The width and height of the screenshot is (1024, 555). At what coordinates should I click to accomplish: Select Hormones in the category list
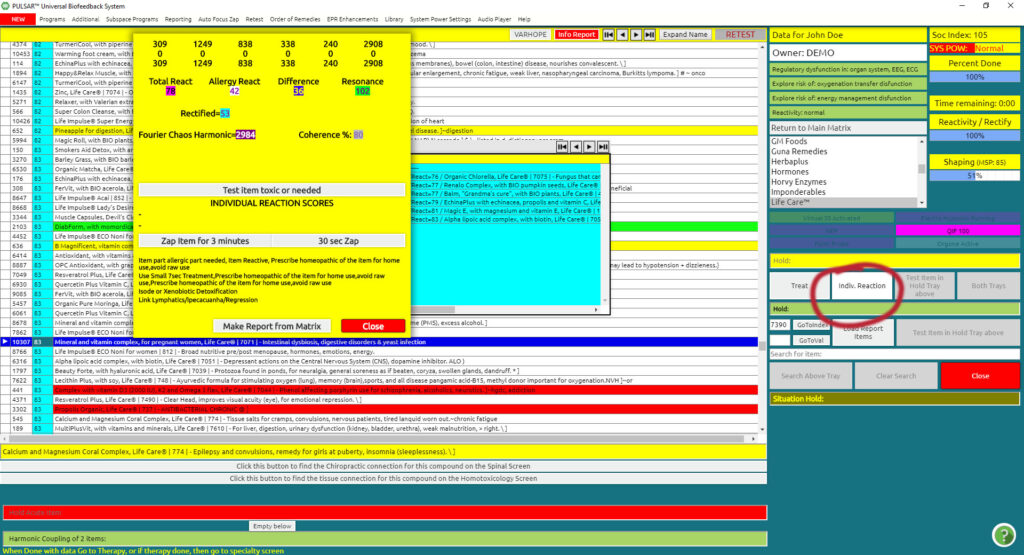(x=790, y=172)
